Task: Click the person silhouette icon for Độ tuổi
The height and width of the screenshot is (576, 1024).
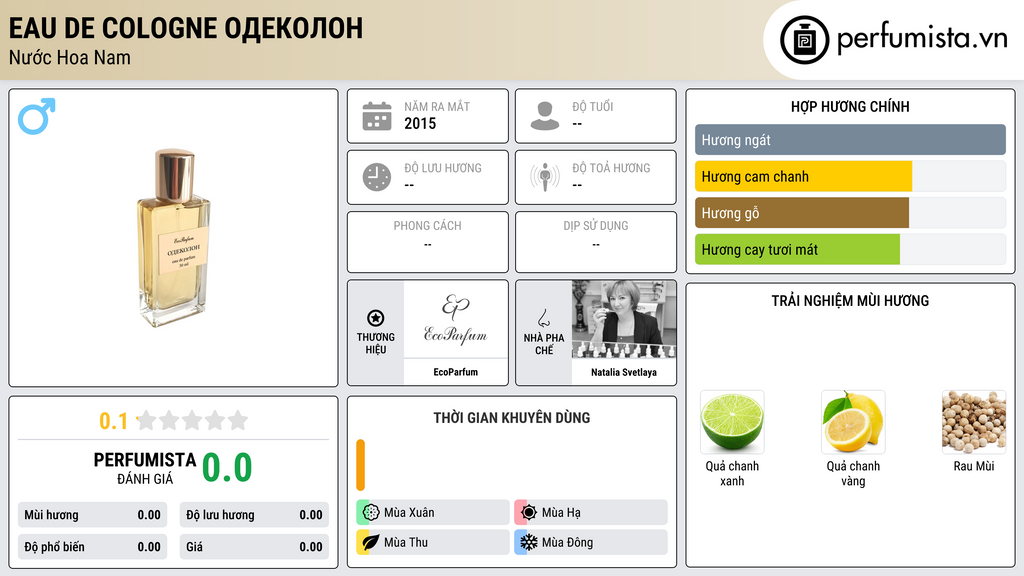Action: click(x=545, y=116)
